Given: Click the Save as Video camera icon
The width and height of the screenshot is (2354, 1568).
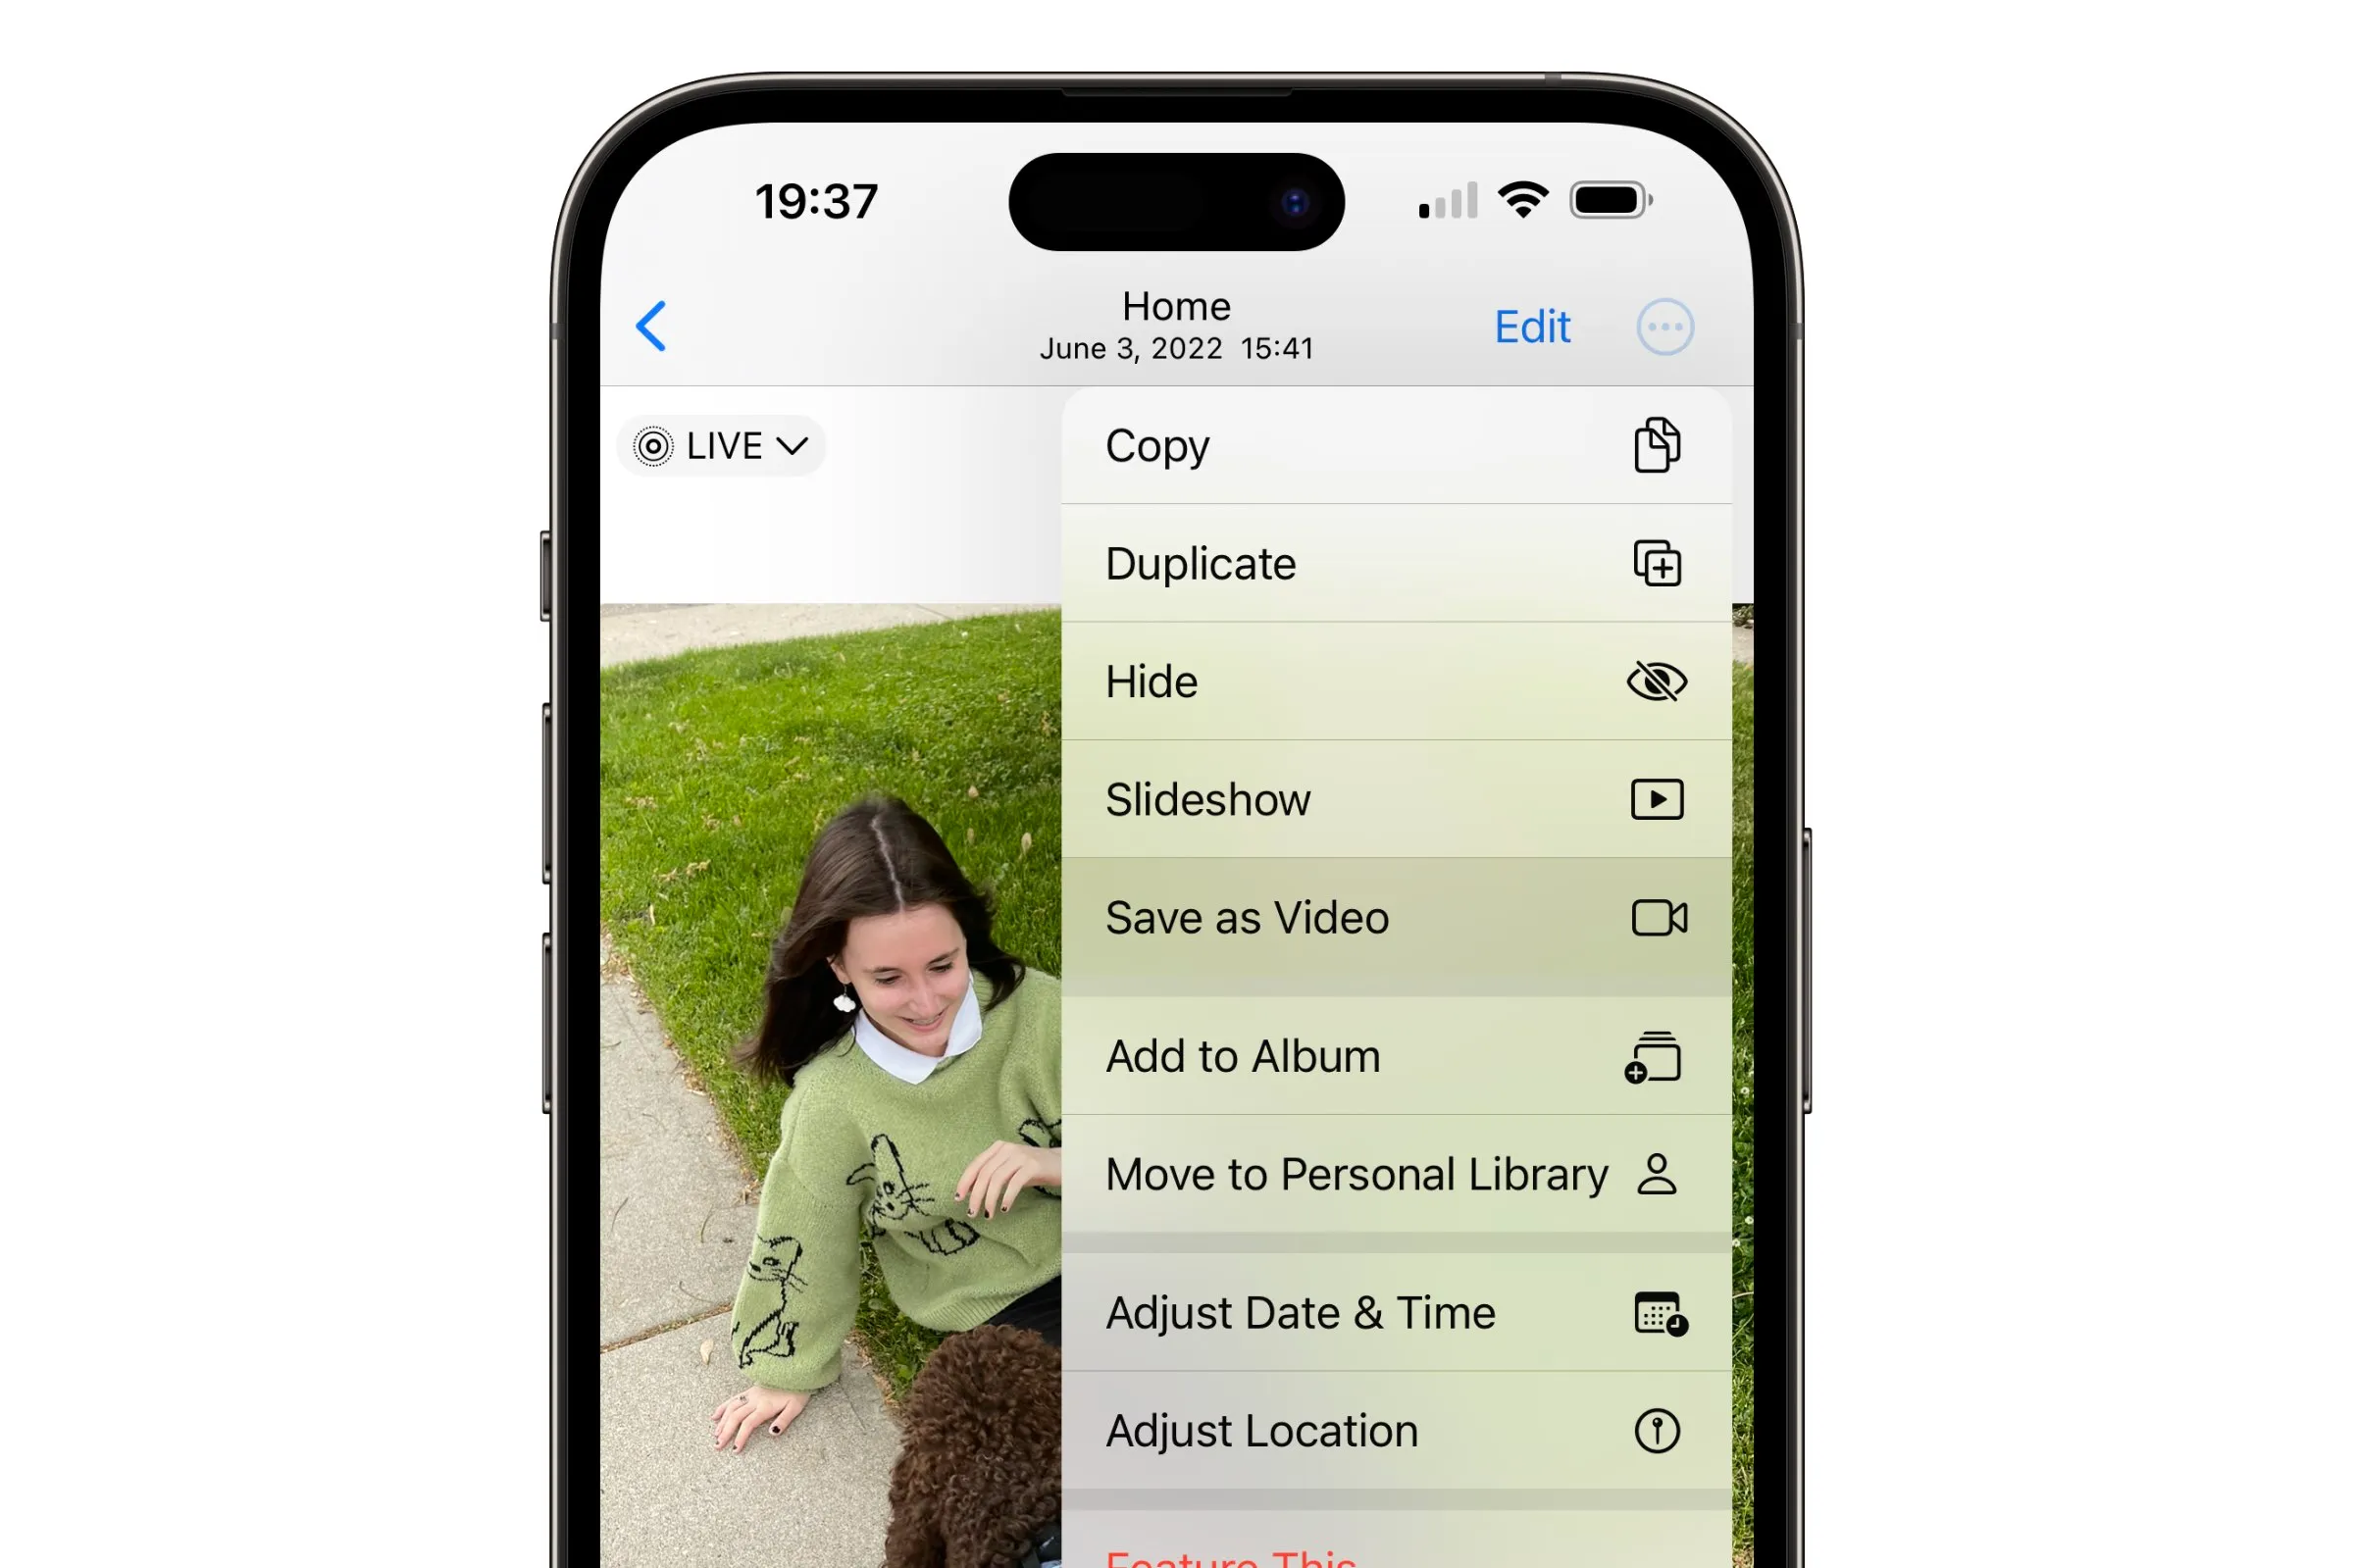Looking at the screenshot, I should pyautogui.click(x=1654, y=915).
